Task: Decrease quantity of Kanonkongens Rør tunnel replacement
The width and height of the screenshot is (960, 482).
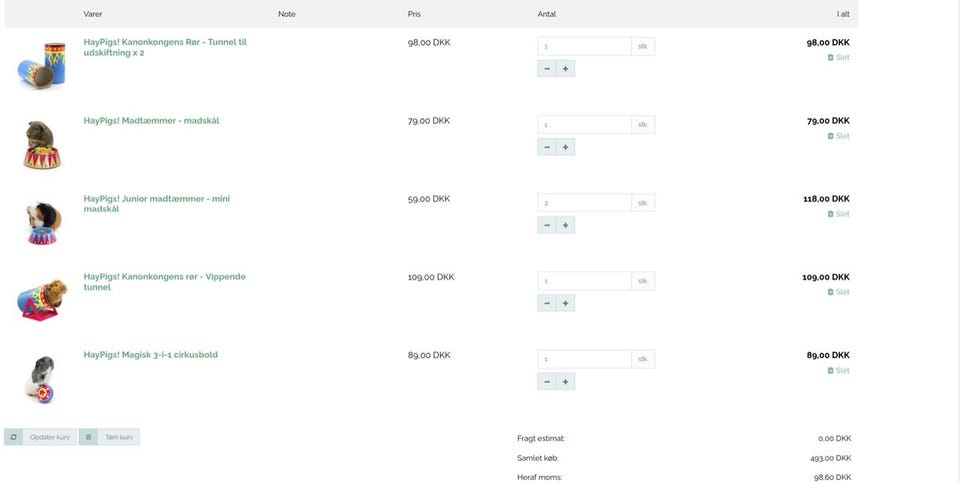Action: (547, 69)
